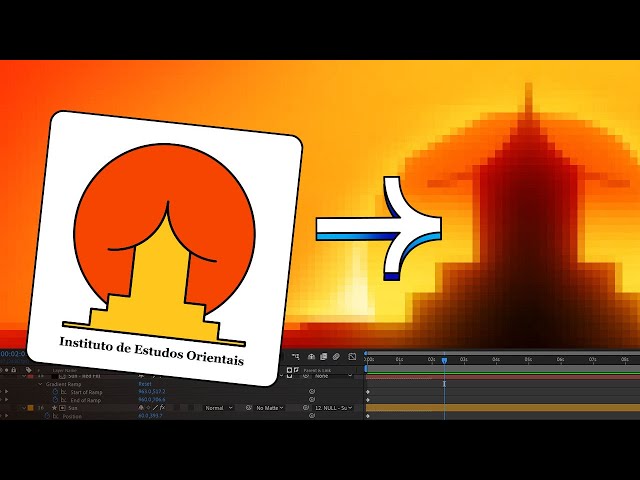Click the blue current time indicator handle
Viewport: 640px width, 480px height.
pyautogui.click(x=444, y=360)
